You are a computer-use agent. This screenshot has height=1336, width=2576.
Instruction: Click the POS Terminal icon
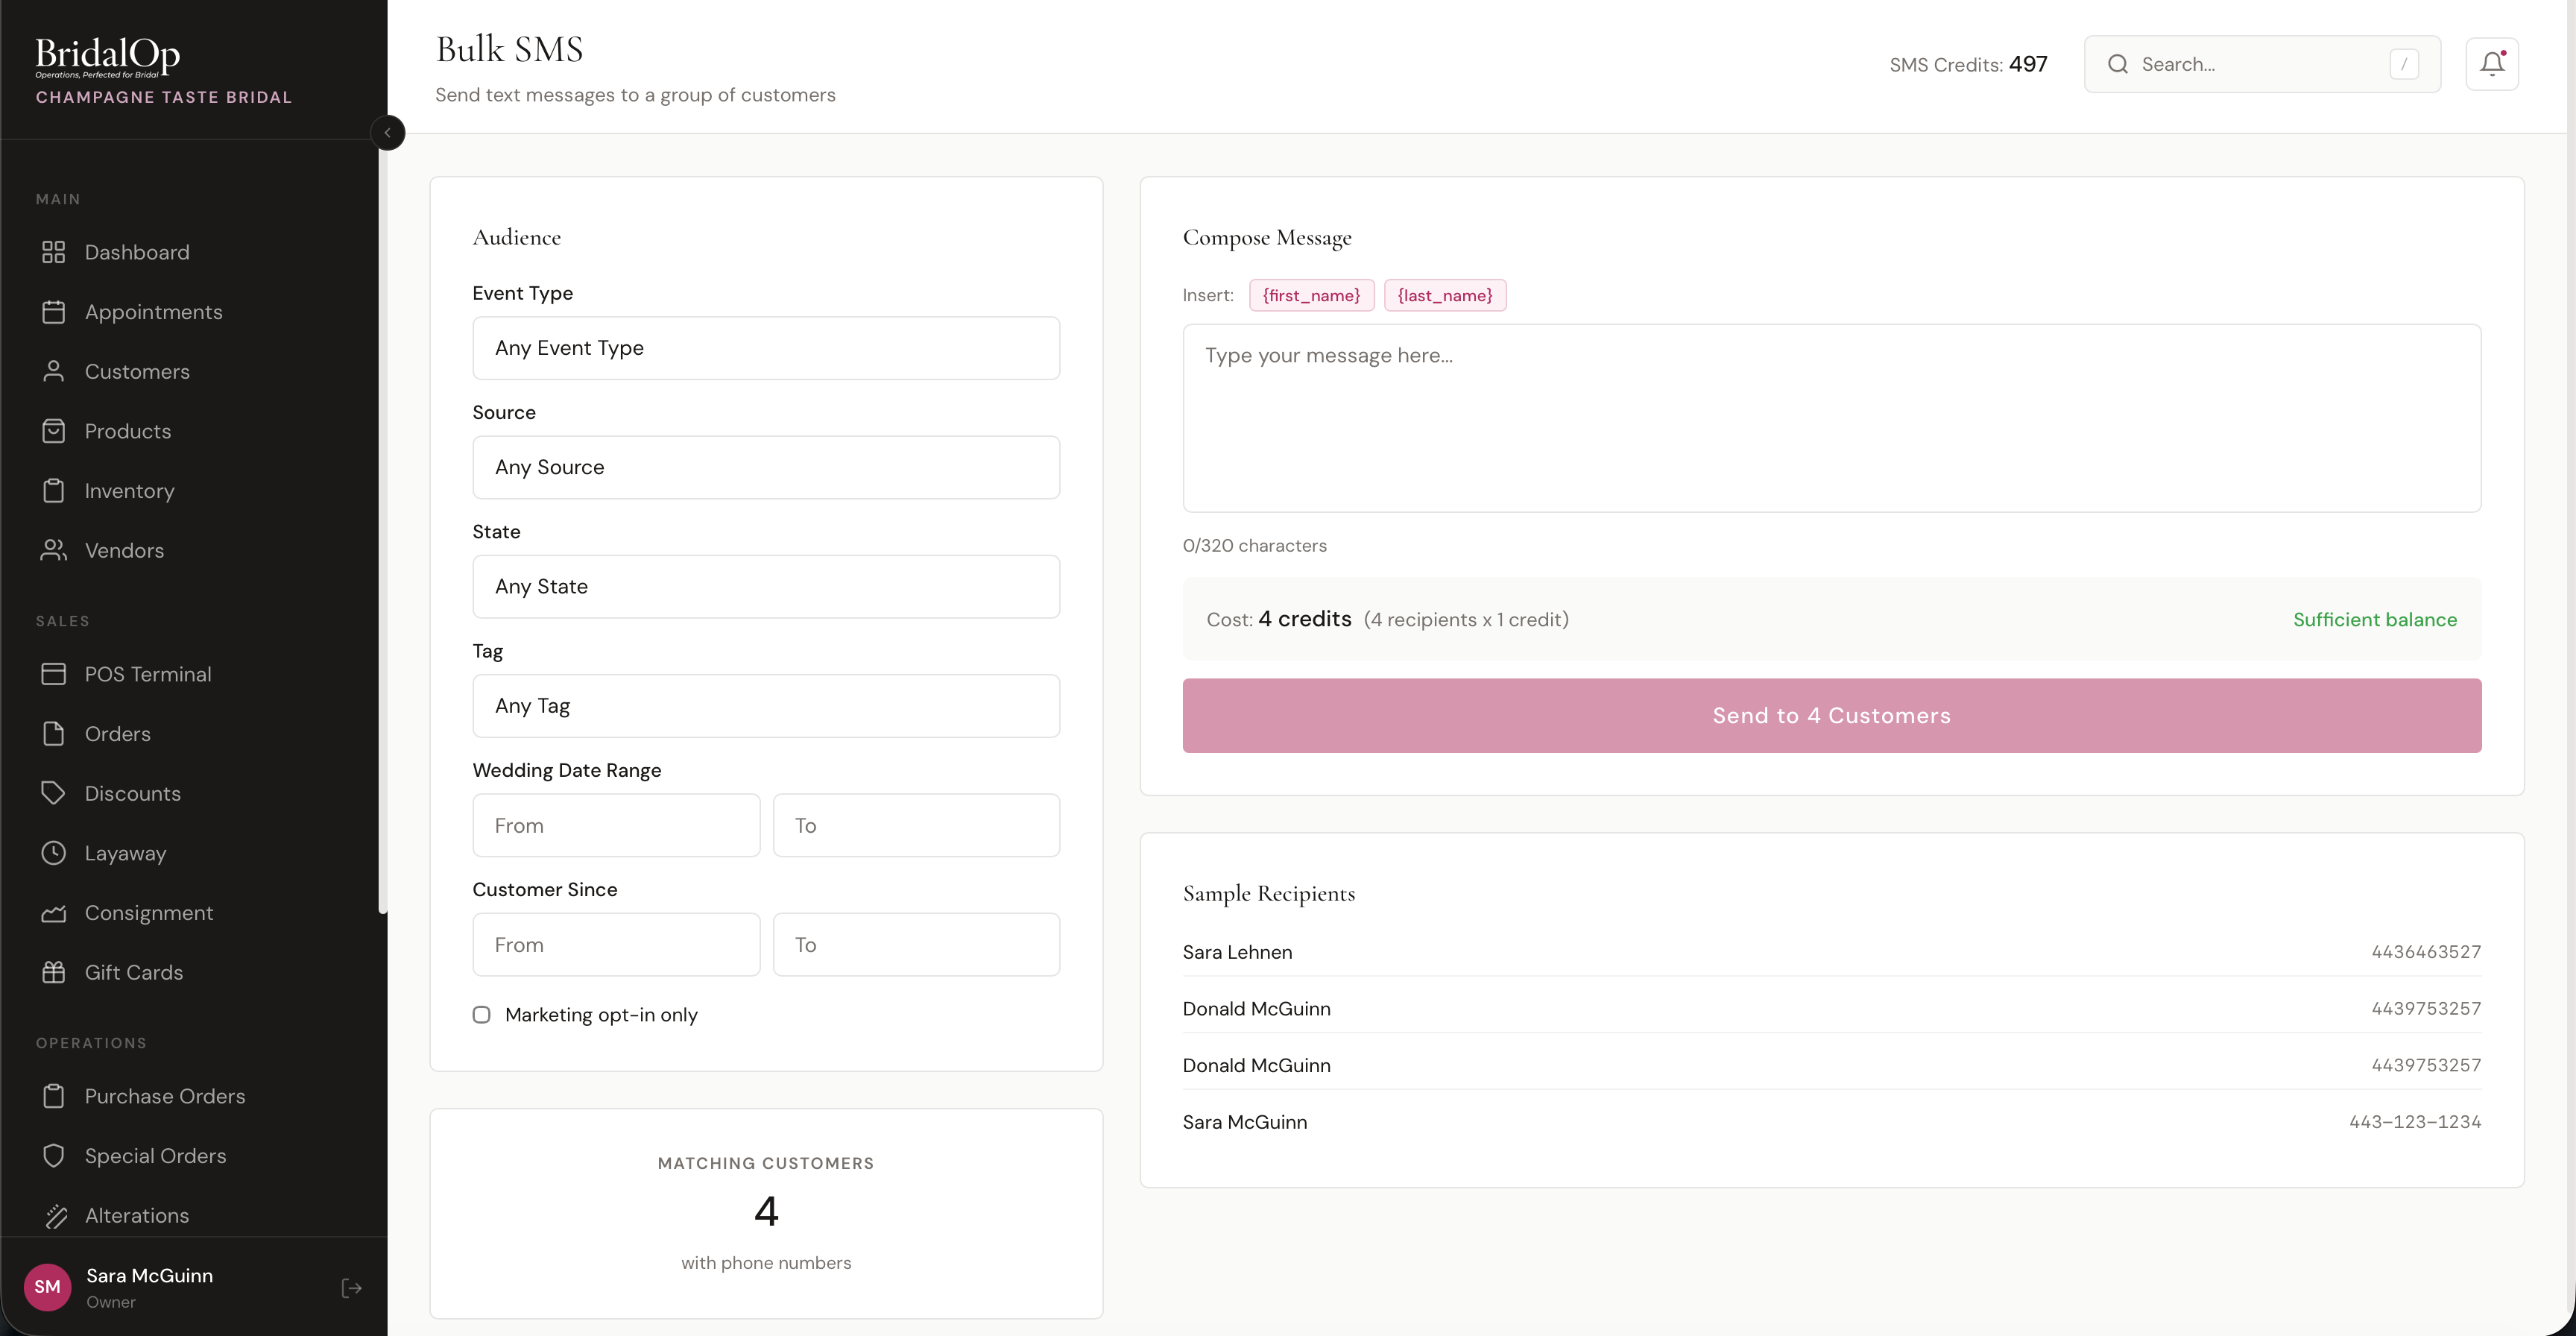pos(55,674)
